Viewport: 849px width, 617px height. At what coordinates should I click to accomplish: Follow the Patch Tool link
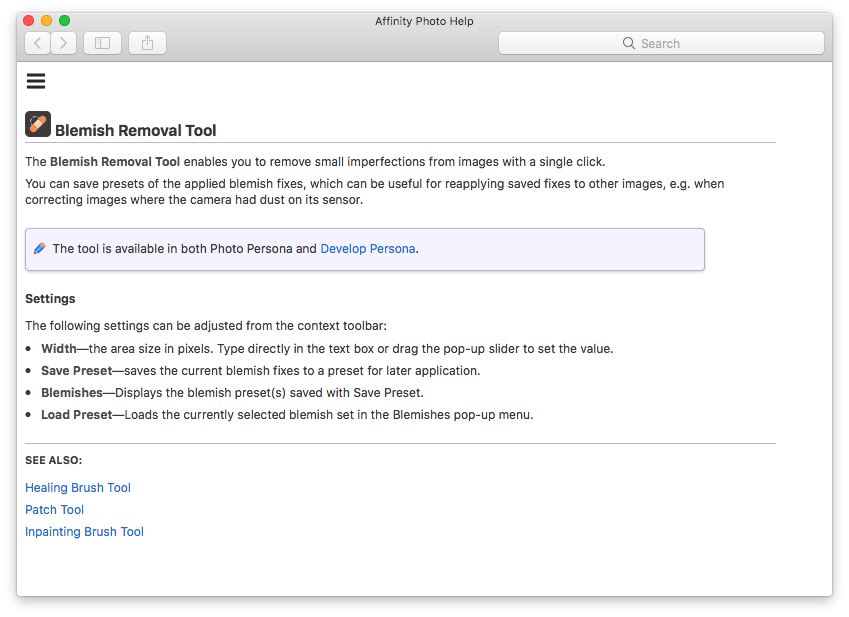[55, 510]
